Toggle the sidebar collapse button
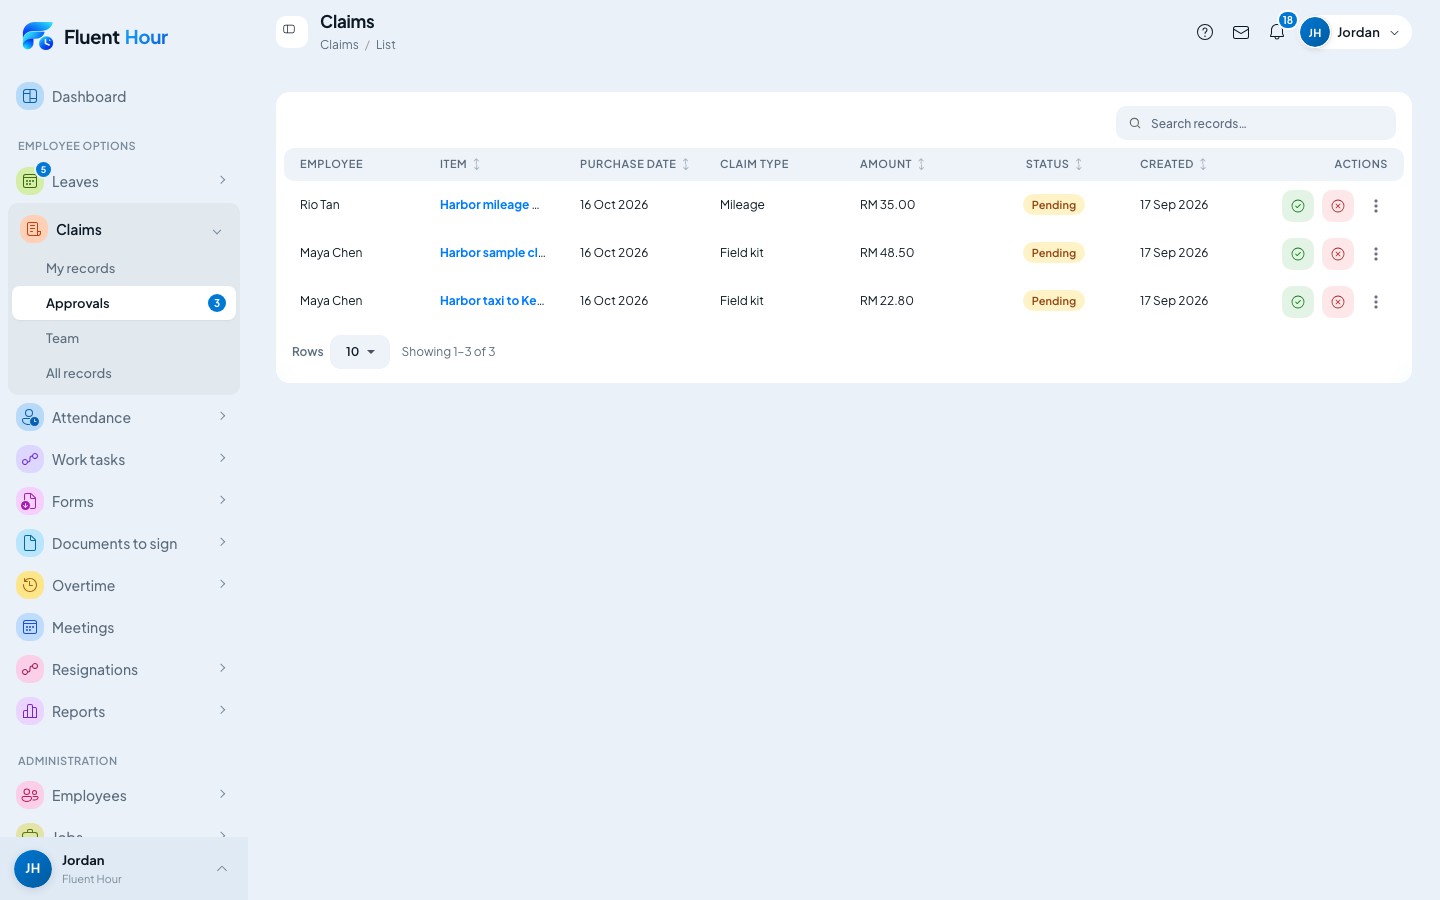Screen dimensions: 1440x900 (x=291, y=31)
